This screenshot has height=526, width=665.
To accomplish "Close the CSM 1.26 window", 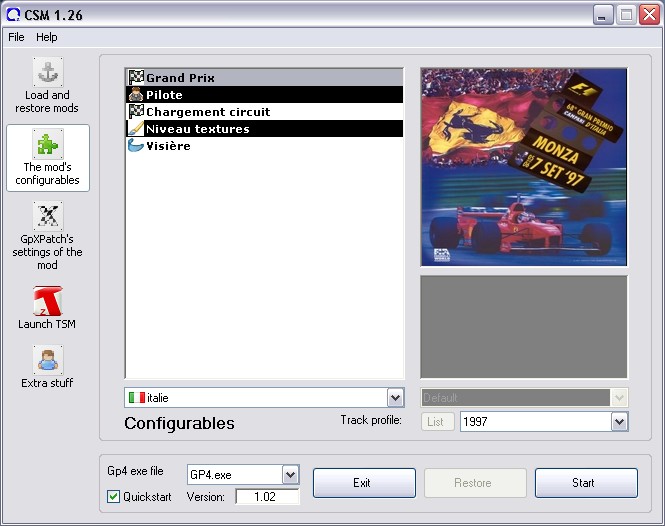I will [649, 15].
